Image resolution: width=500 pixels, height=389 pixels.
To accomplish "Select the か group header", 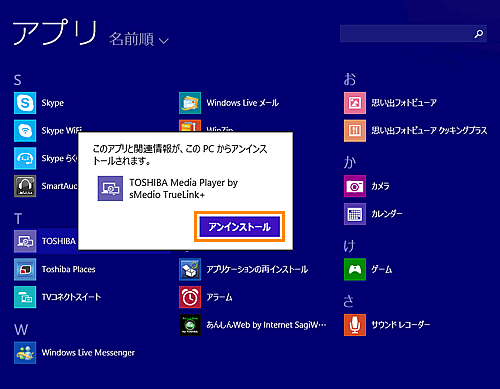I will [350, 163].
